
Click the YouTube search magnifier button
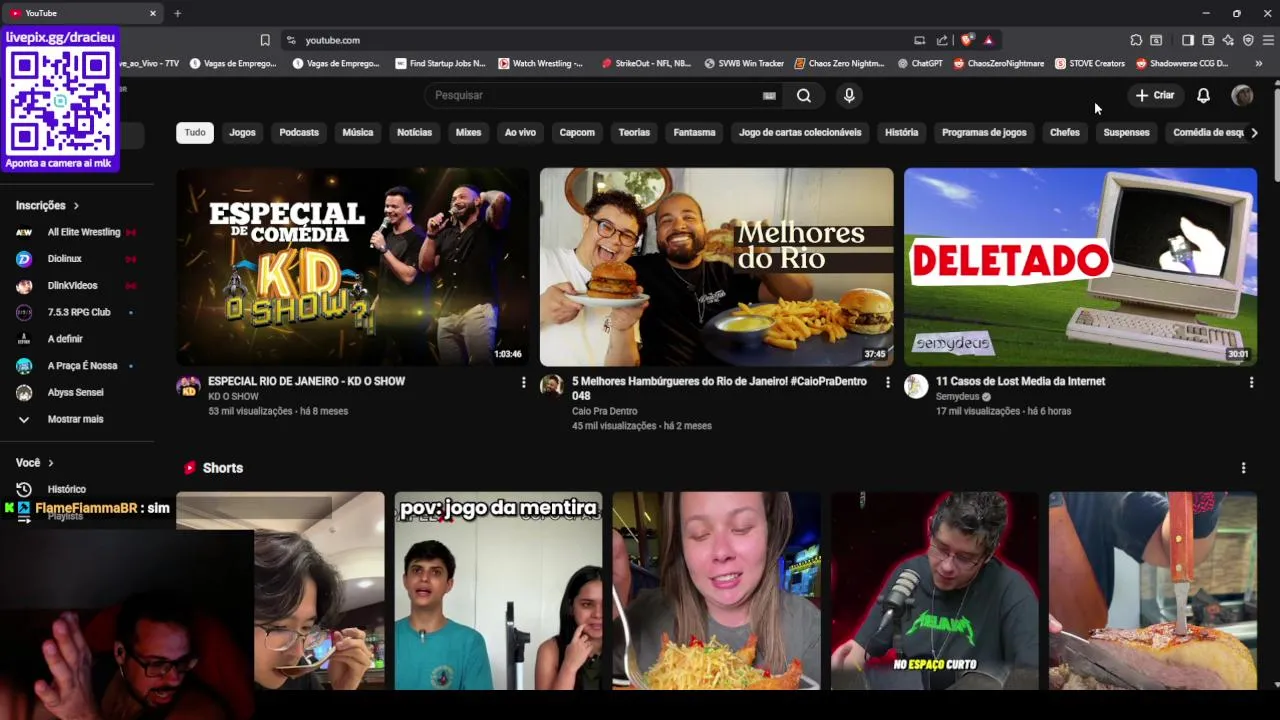[x=804, y=95]
